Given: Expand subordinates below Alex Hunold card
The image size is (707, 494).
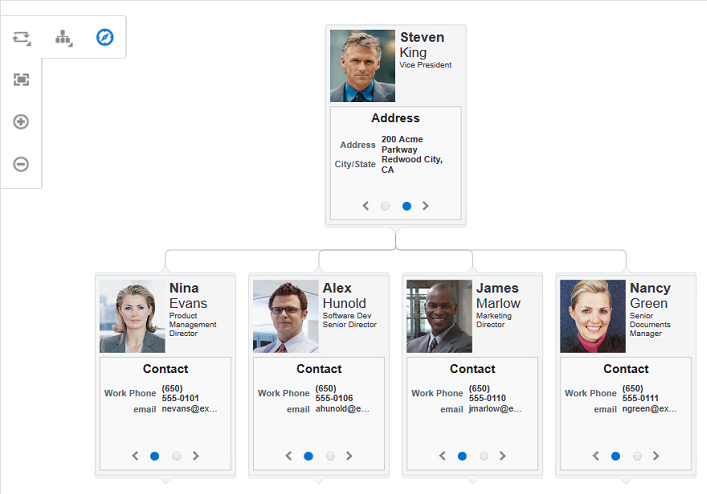Looking at the screenshot, I should [x=319, y=480].
